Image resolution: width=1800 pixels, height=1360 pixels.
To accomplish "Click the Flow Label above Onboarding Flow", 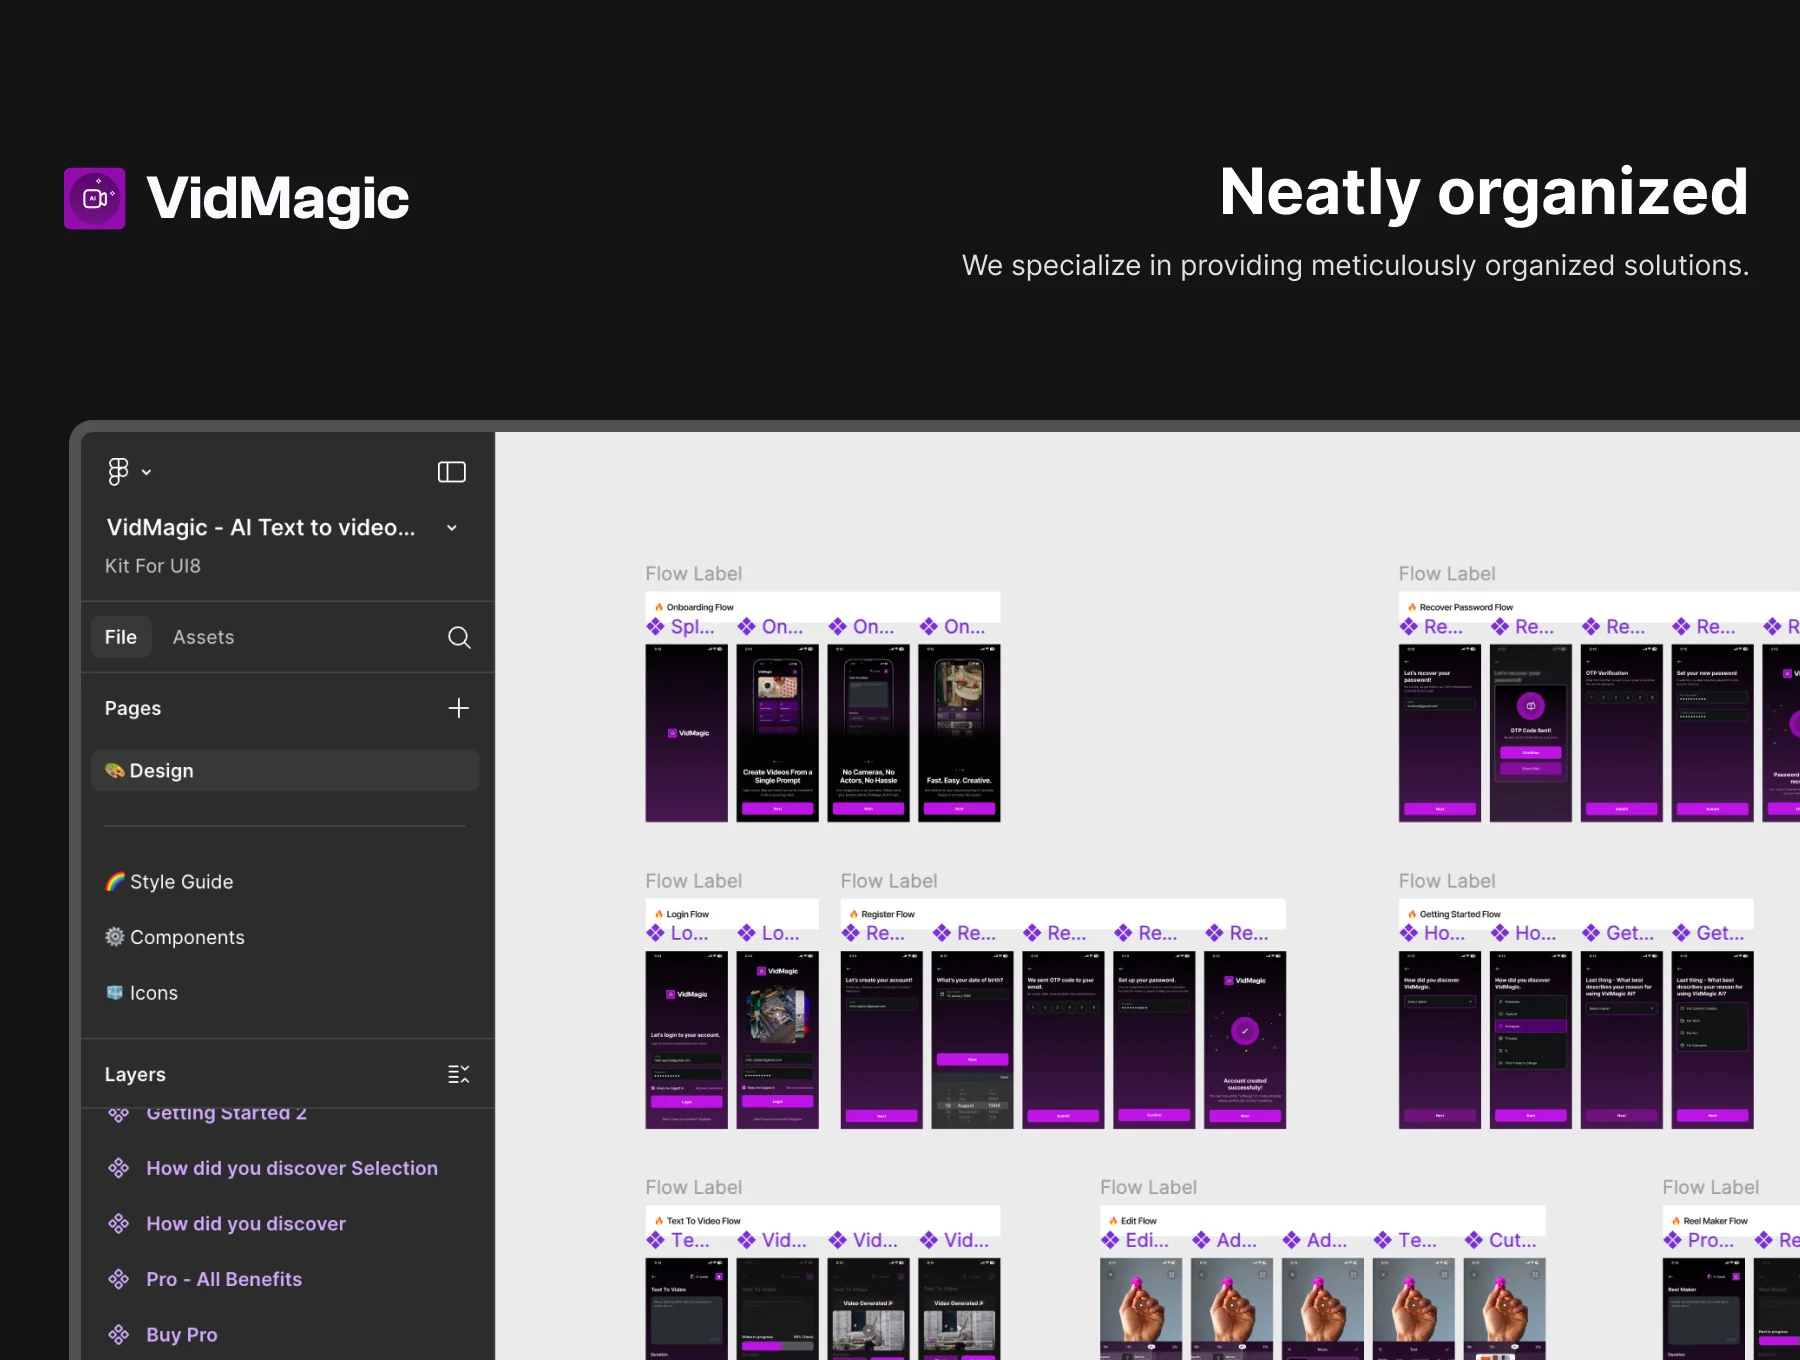I will pyautogui.click(x=694, y=574).
